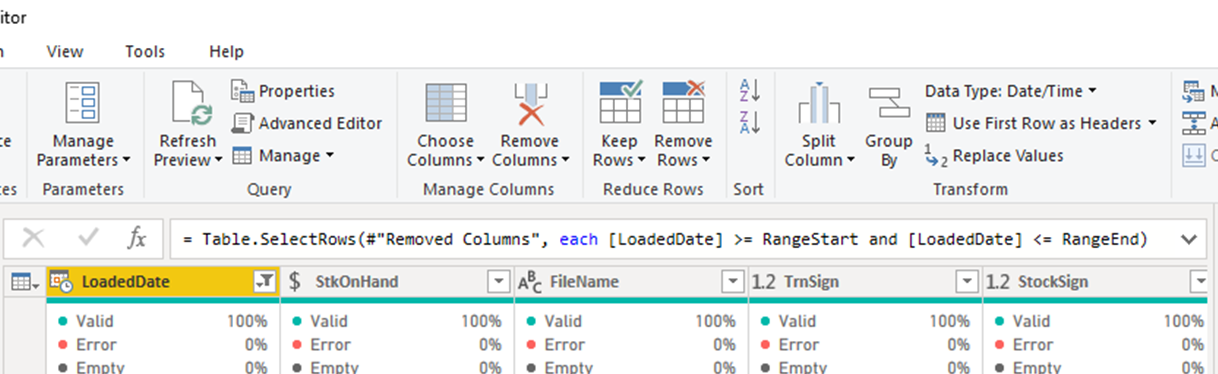Viewport: 1218px width, 374px height.
Task: Click Replace Values
Action: (994, 155)
